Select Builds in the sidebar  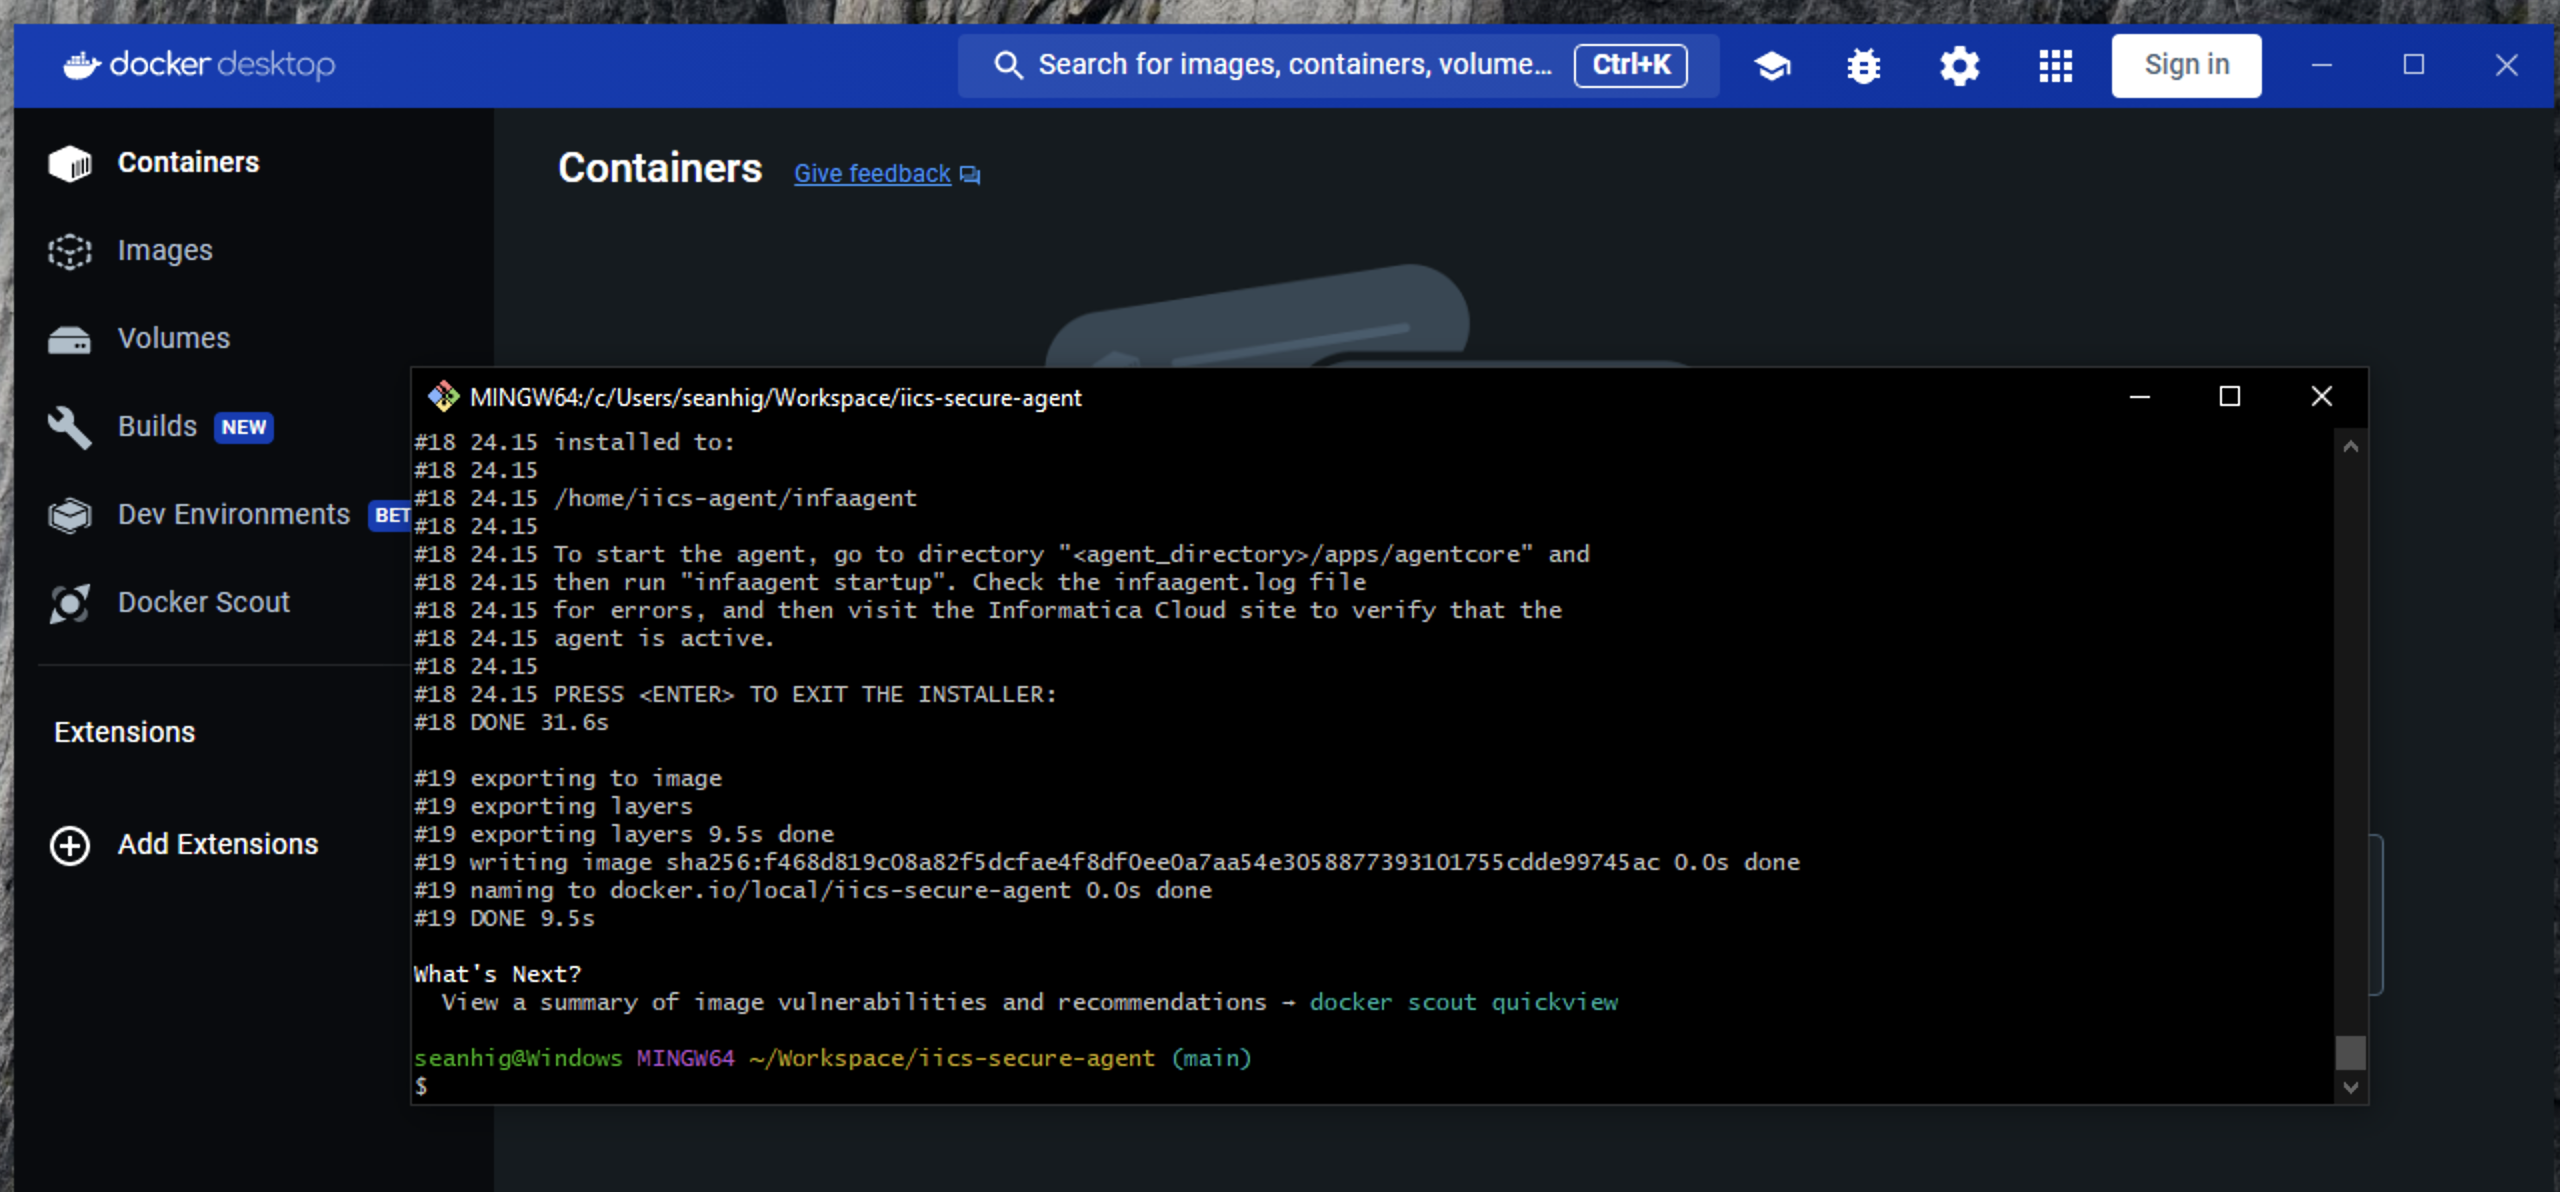(x=157, y=426)
